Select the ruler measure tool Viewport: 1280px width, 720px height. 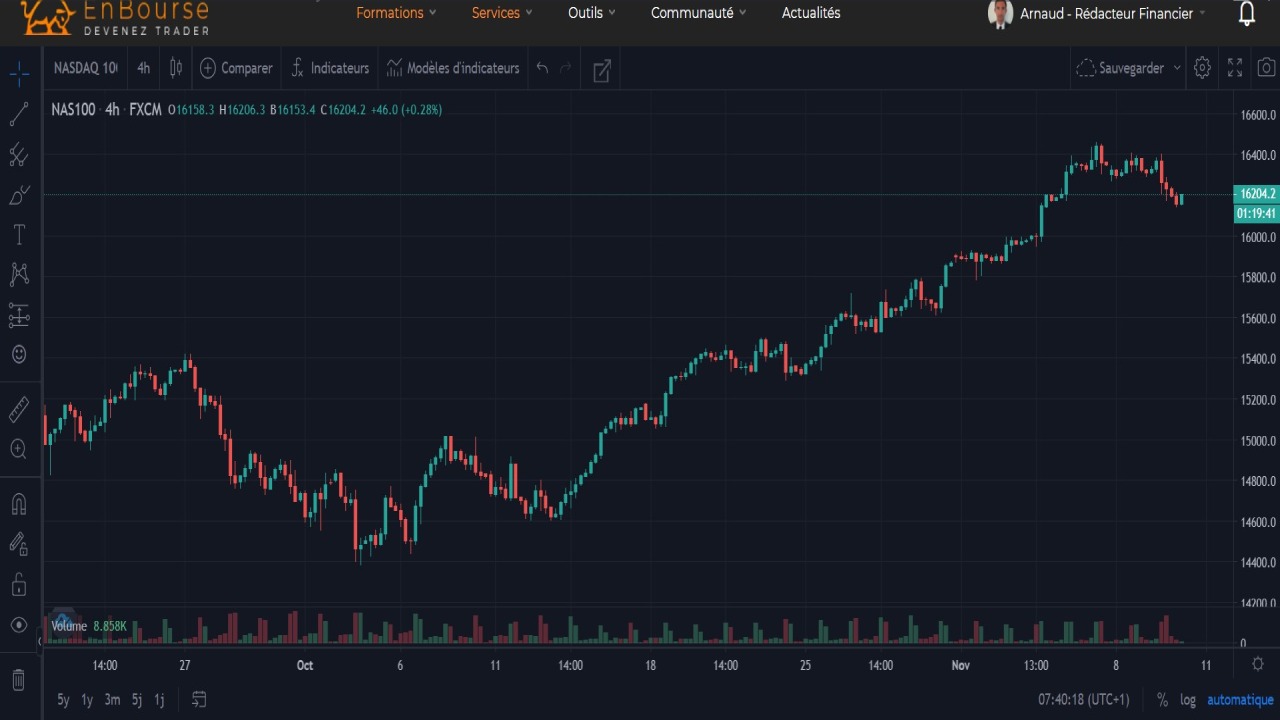(x=19, y=409)
